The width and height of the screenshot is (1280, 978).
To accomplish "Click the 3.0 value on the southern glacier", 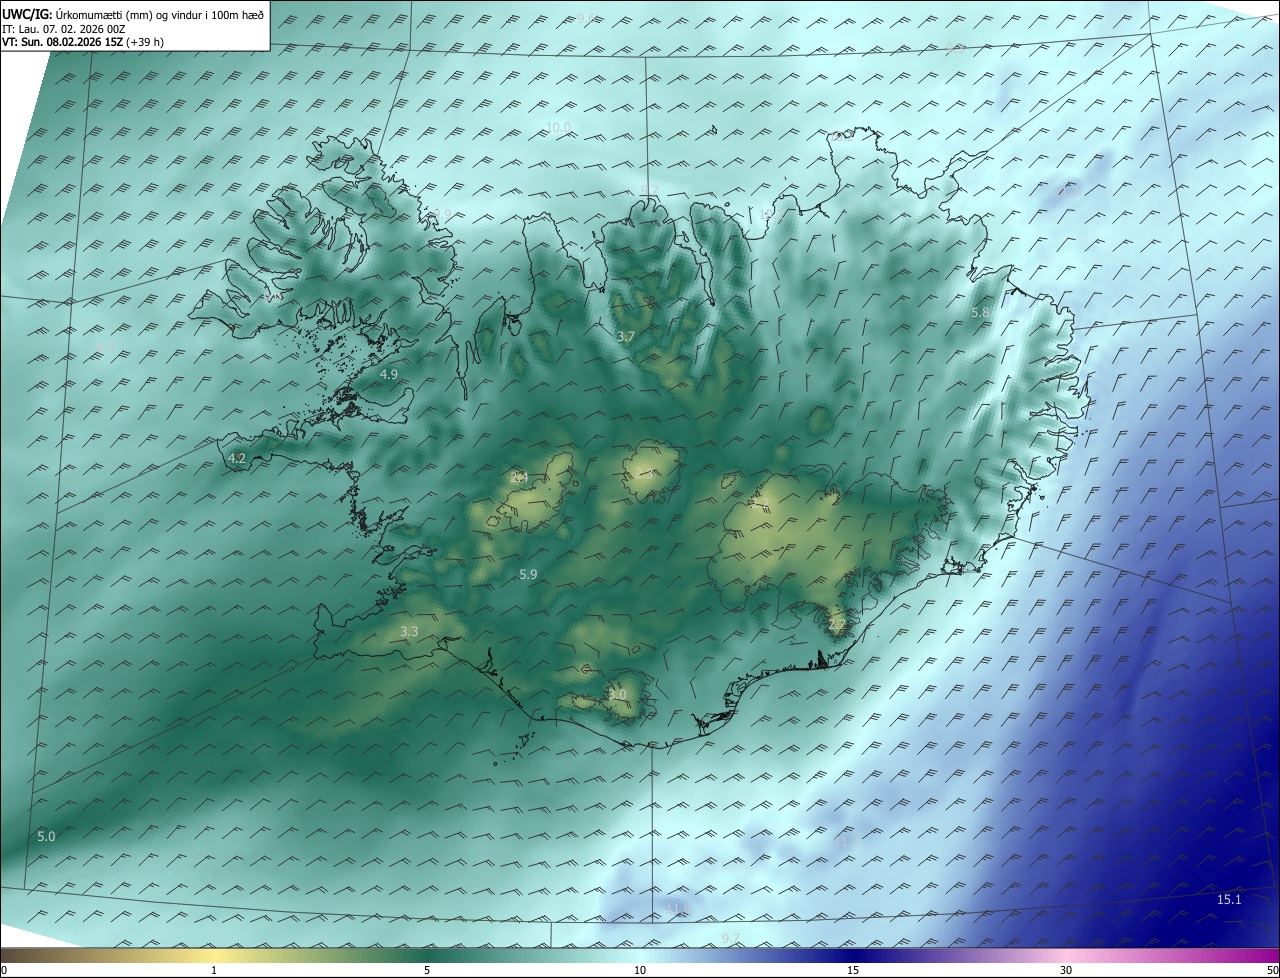I will pos(617,694).
